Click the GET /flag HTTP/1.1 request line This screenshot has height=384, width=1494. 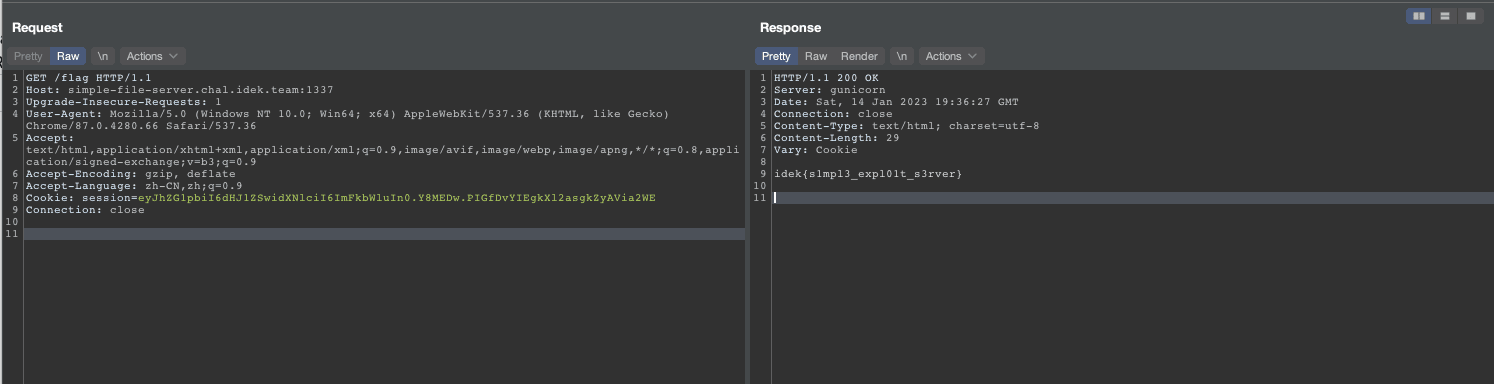(88, 78)
